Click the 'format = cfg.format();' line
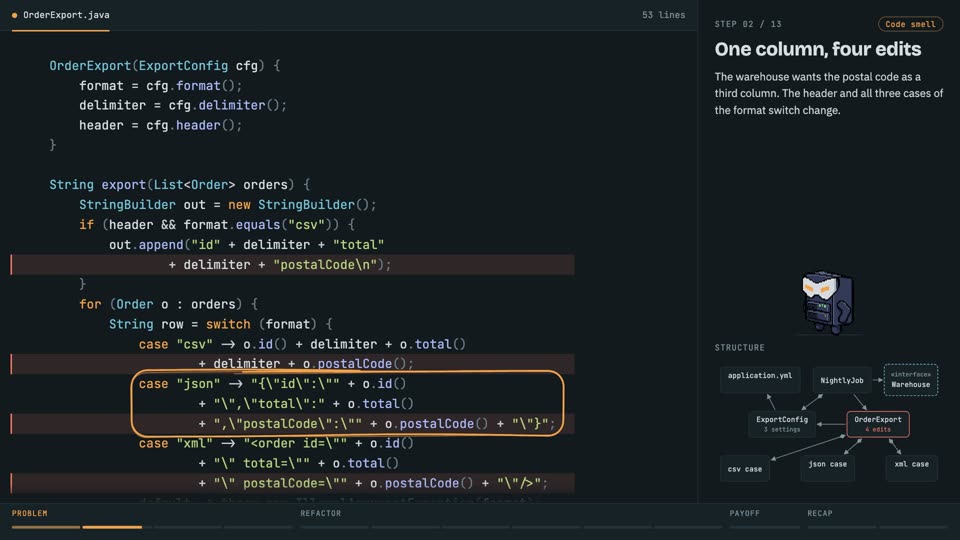The image size is (960, 540). (160, 86)
